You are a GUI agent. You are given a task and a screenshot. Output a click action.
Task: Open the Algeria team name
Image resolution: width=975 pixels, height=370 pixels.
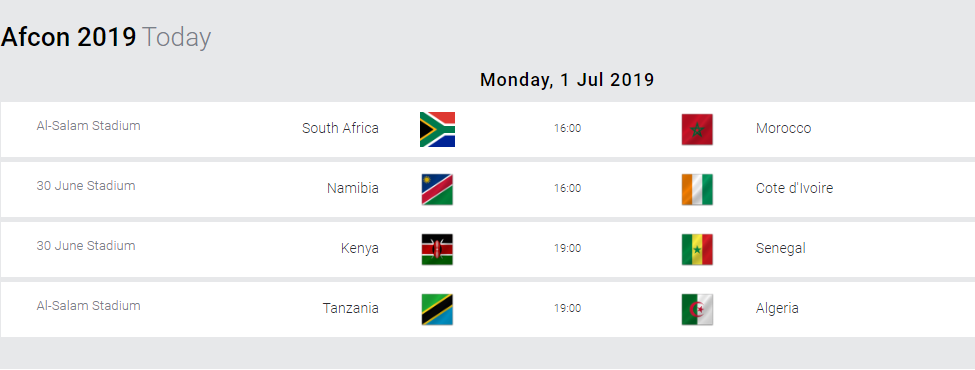pyautogui.click(x=777, y=308)
